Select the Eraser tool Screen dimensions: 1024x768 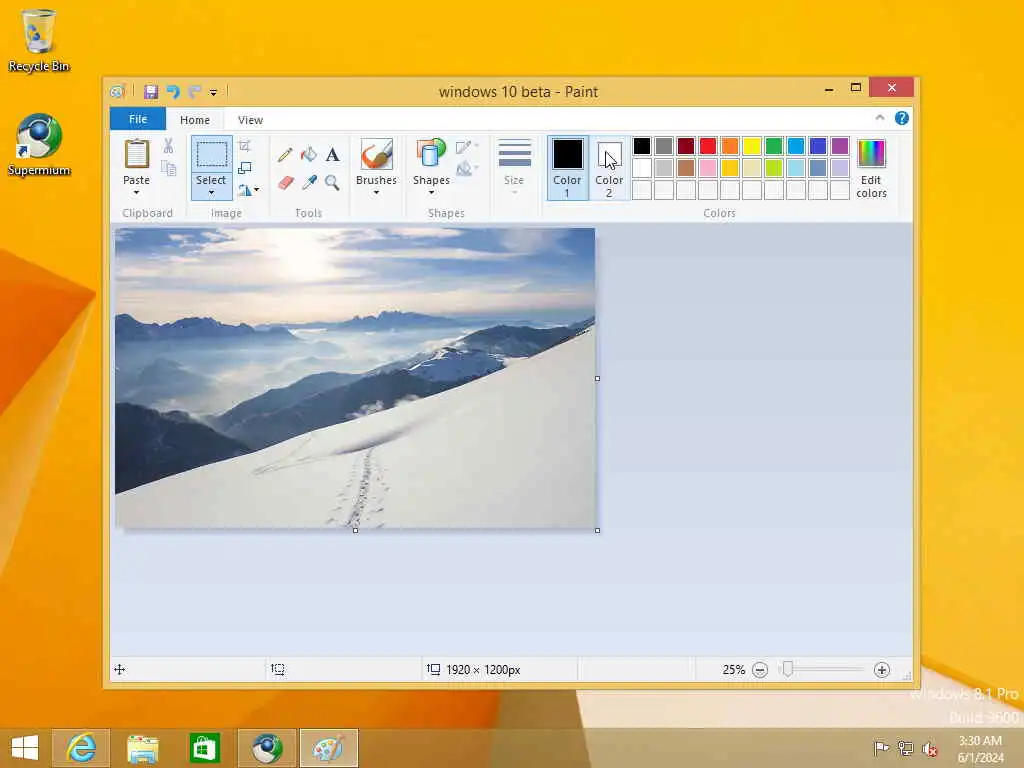[285, 182]
